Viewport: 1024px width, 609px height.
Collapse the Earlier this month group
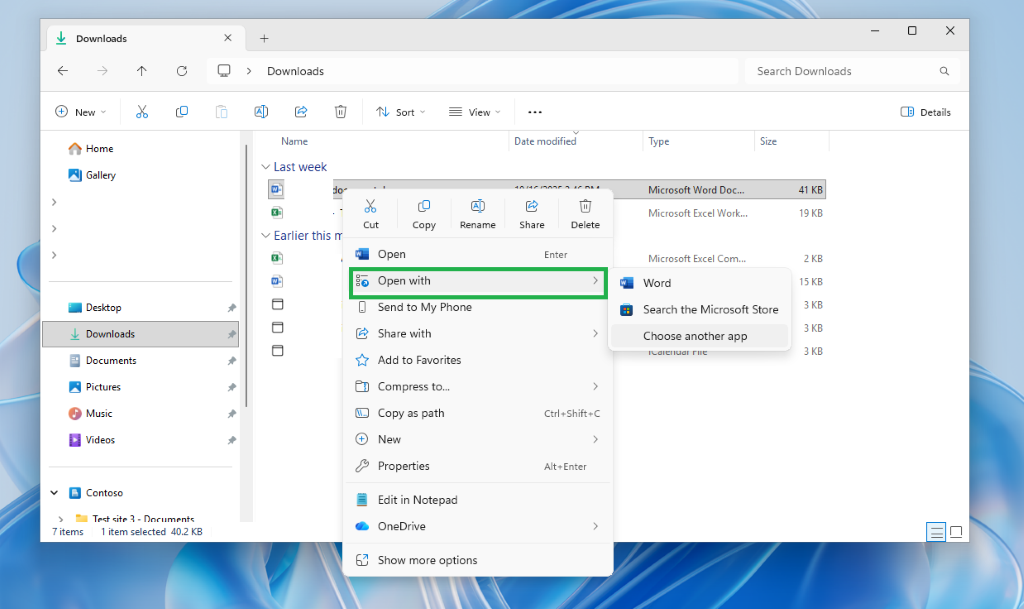tap(266, 236)
